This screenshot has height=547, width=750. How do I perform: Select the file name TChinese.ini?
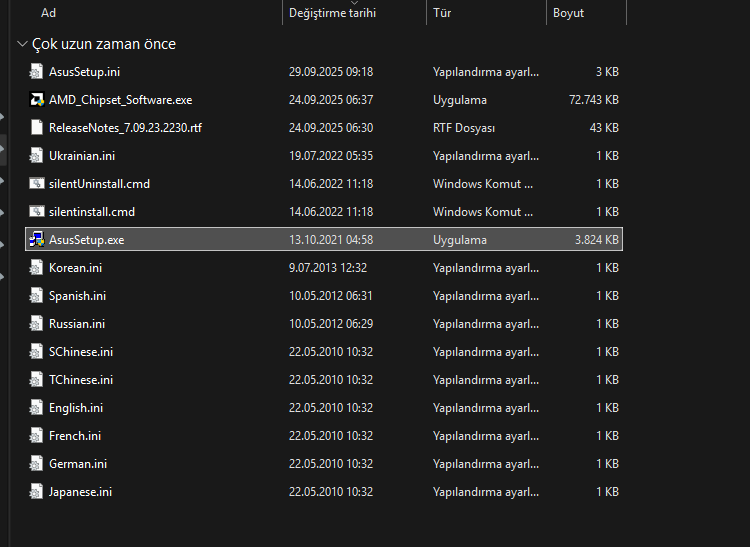pos(81,380)
